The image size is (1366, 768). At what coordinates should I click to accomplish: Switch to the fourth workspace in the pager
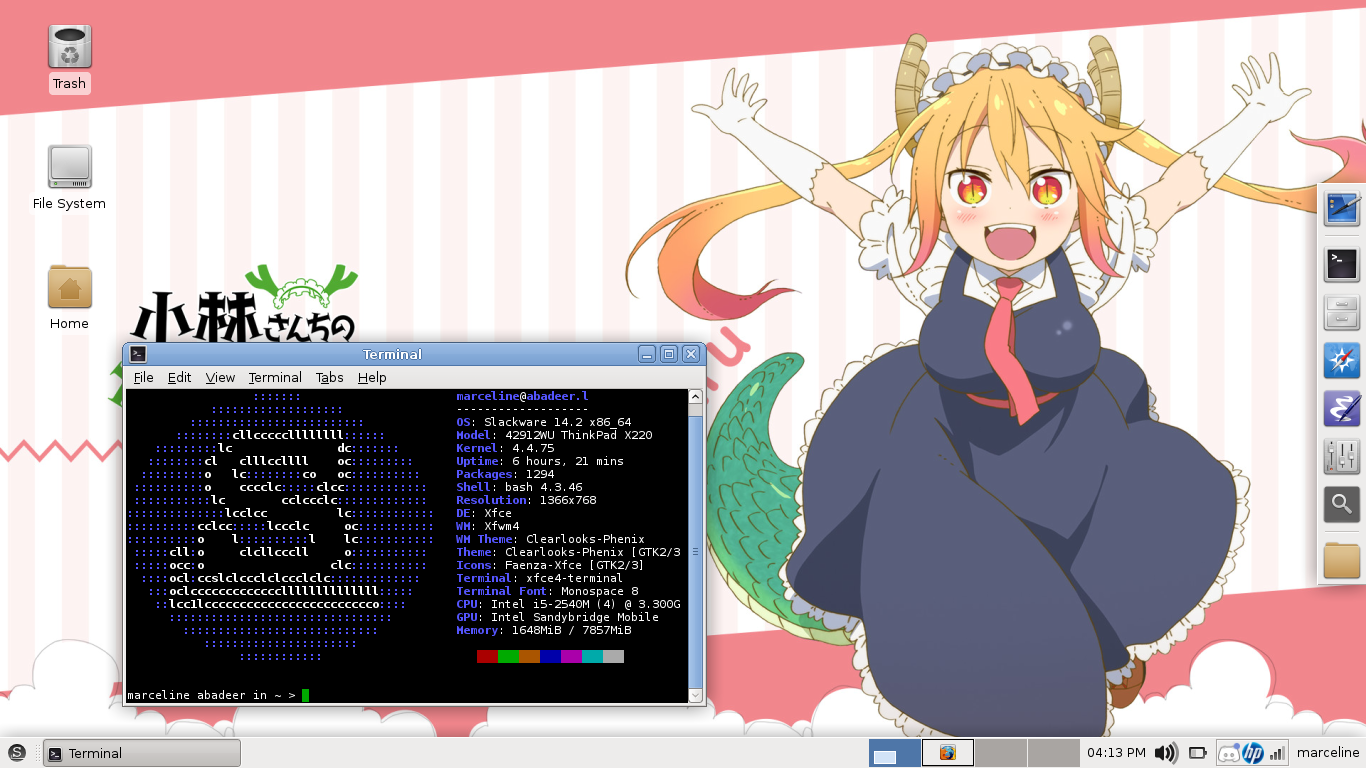coord(1054,753)
